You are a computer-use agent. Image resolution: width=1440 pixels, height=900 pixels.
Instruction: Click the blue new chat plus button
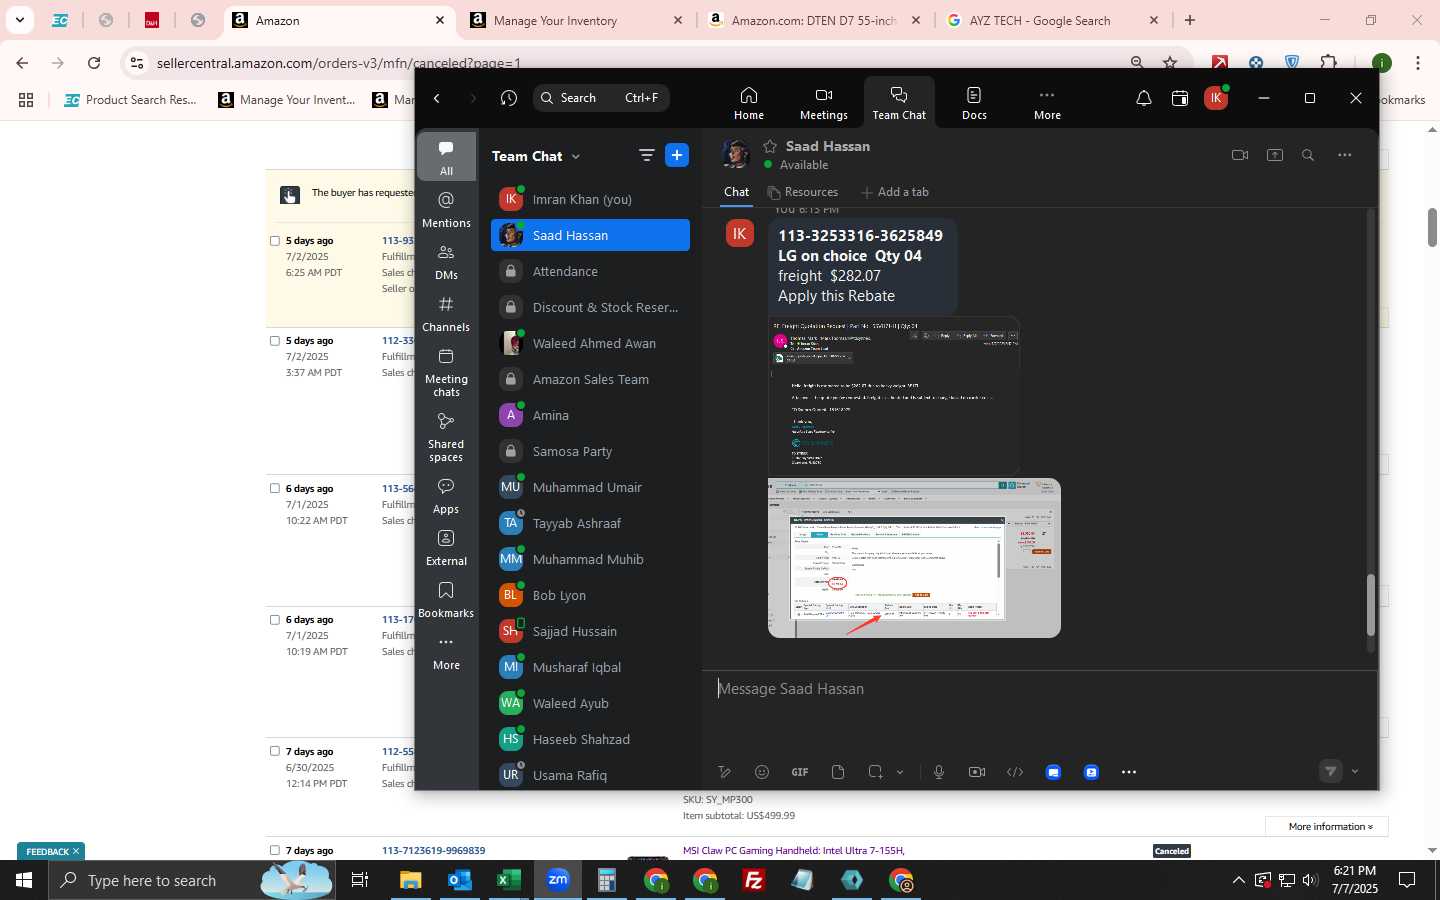tap(677, 155)
